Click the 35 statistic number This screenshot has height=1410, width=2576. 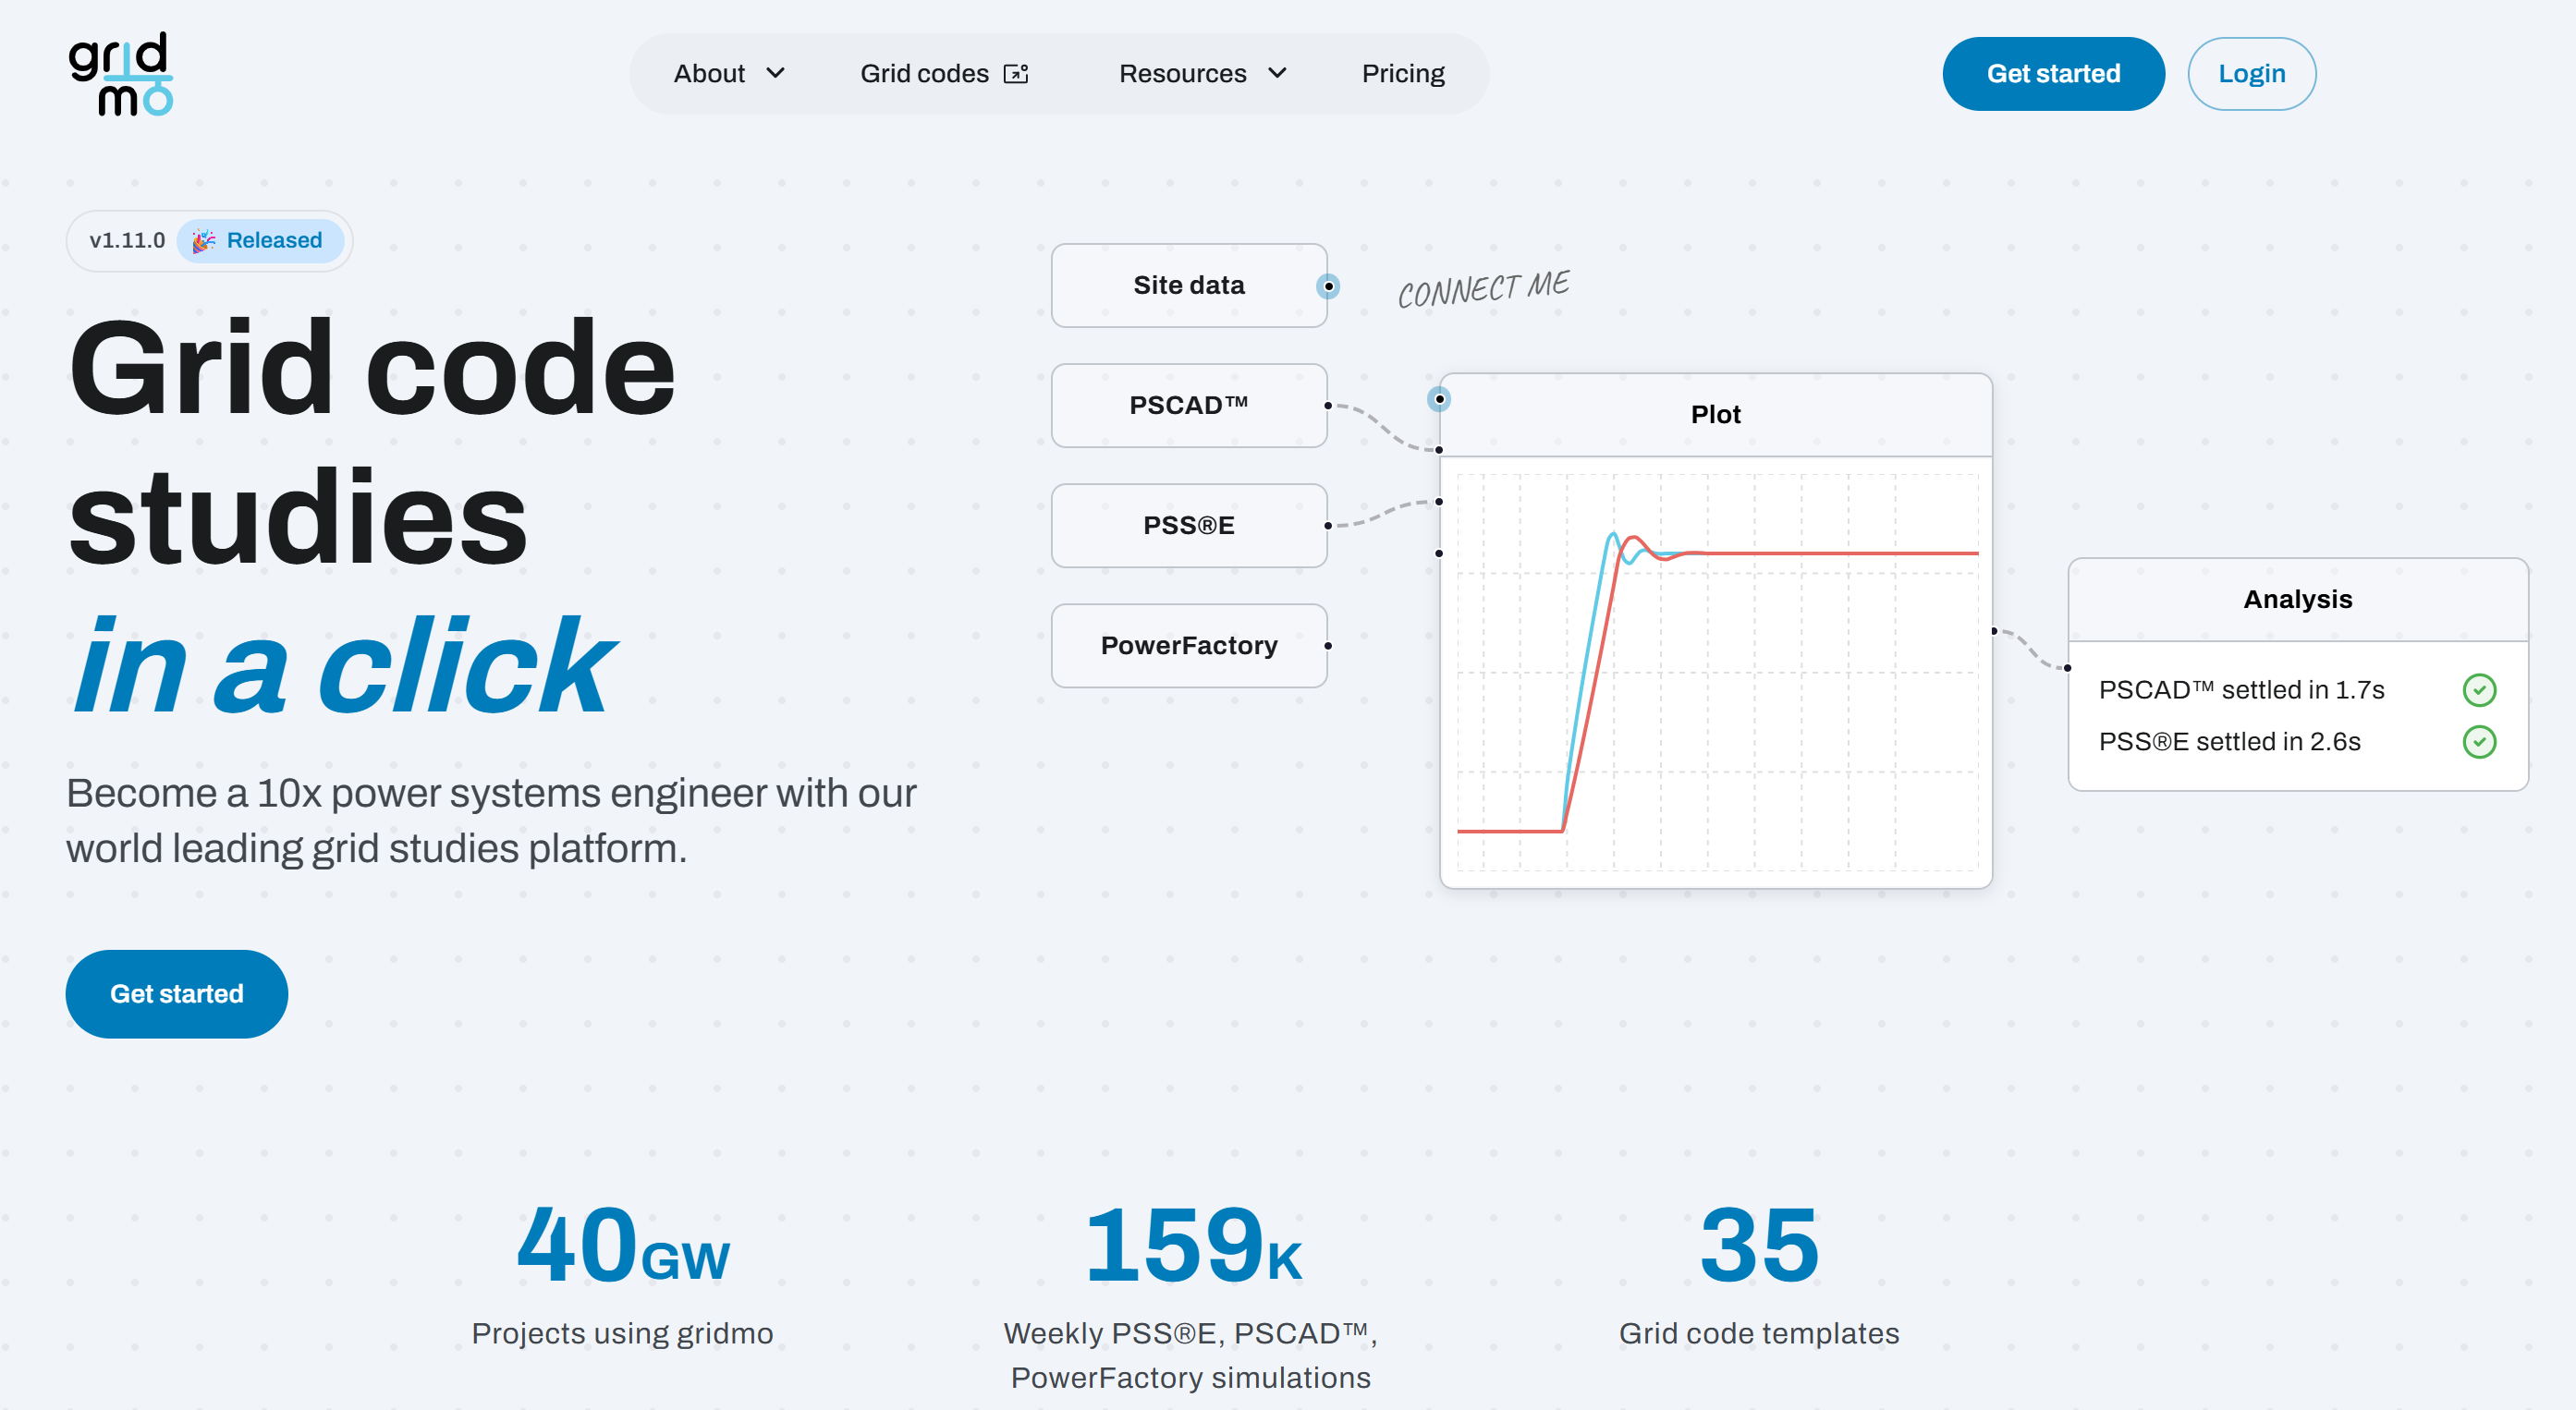coord(1759,1245)
